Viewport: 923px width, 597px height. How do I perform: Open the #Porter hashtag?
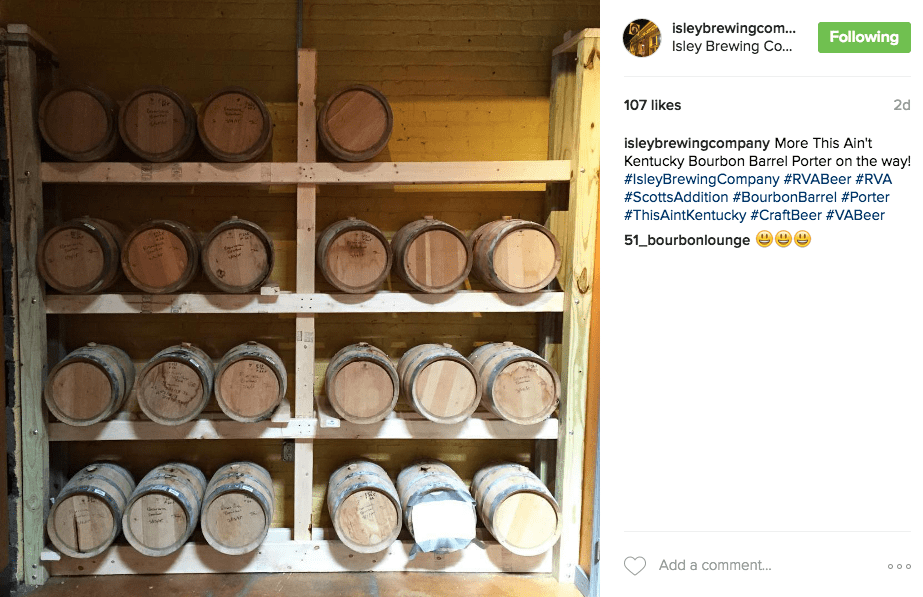(865, 197)
